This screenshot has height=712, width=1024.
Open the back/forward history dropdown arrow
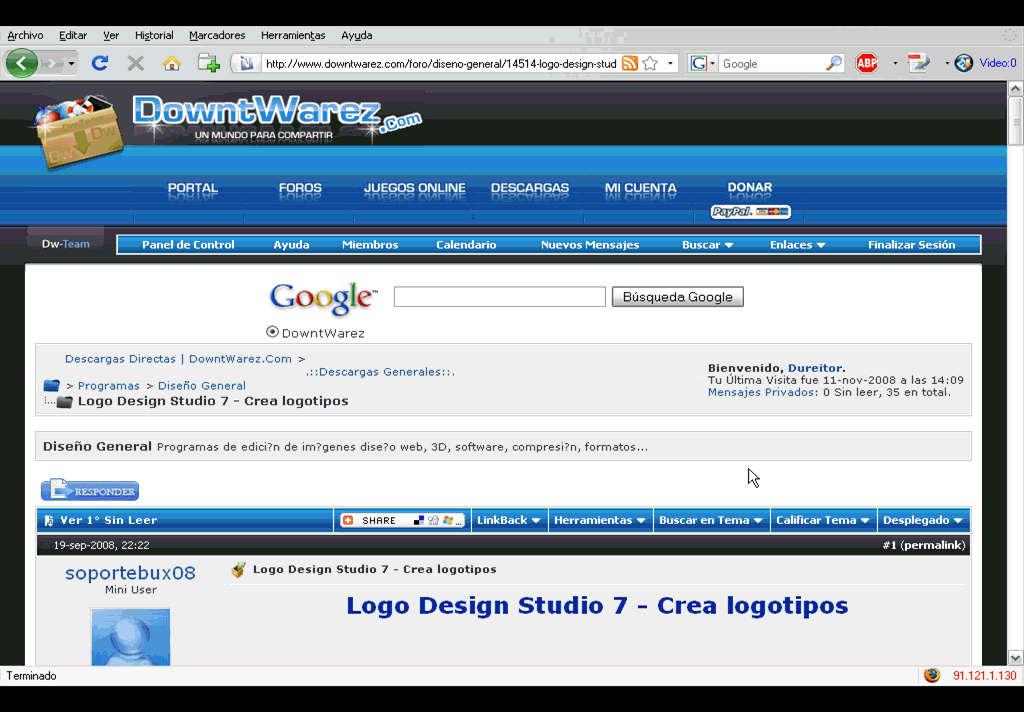click(71, 64)
